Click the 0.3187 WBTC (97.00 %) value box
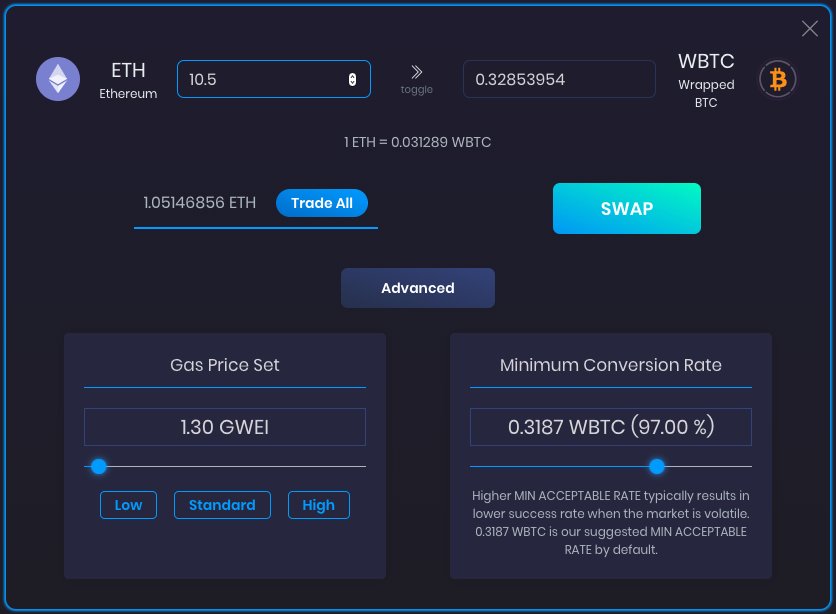The image size is (836, 614). point(611,427)
